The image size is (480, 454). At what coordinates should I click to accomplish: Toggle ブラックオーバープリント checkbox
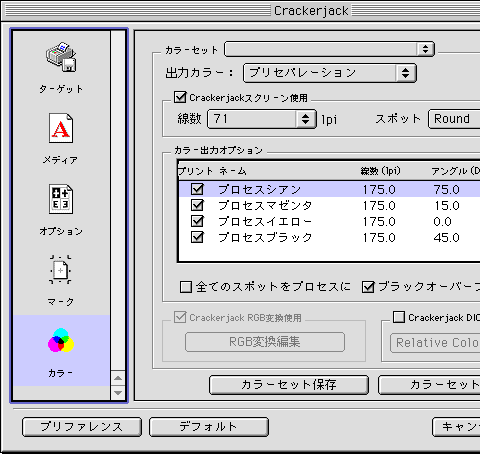point(368,287)
